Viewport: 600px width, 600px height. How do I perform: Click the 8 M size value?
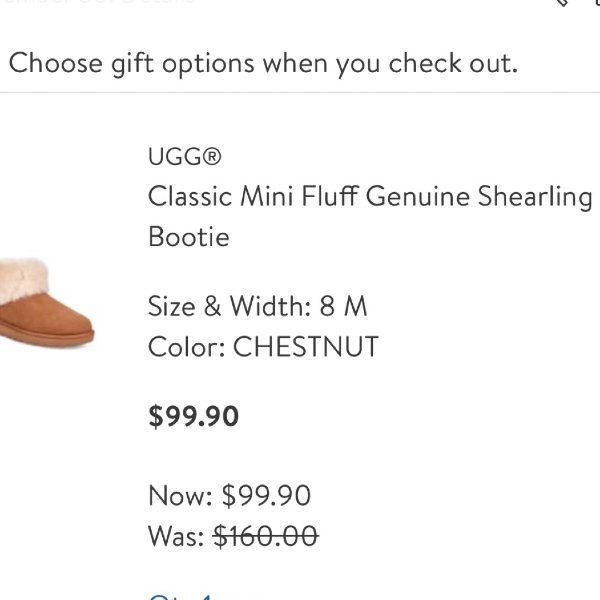coord(343,306)
